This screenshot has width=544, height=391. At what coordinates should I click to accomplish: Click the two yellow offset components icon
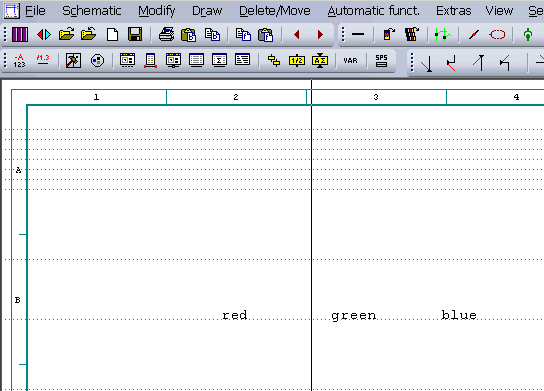[274, 61]
